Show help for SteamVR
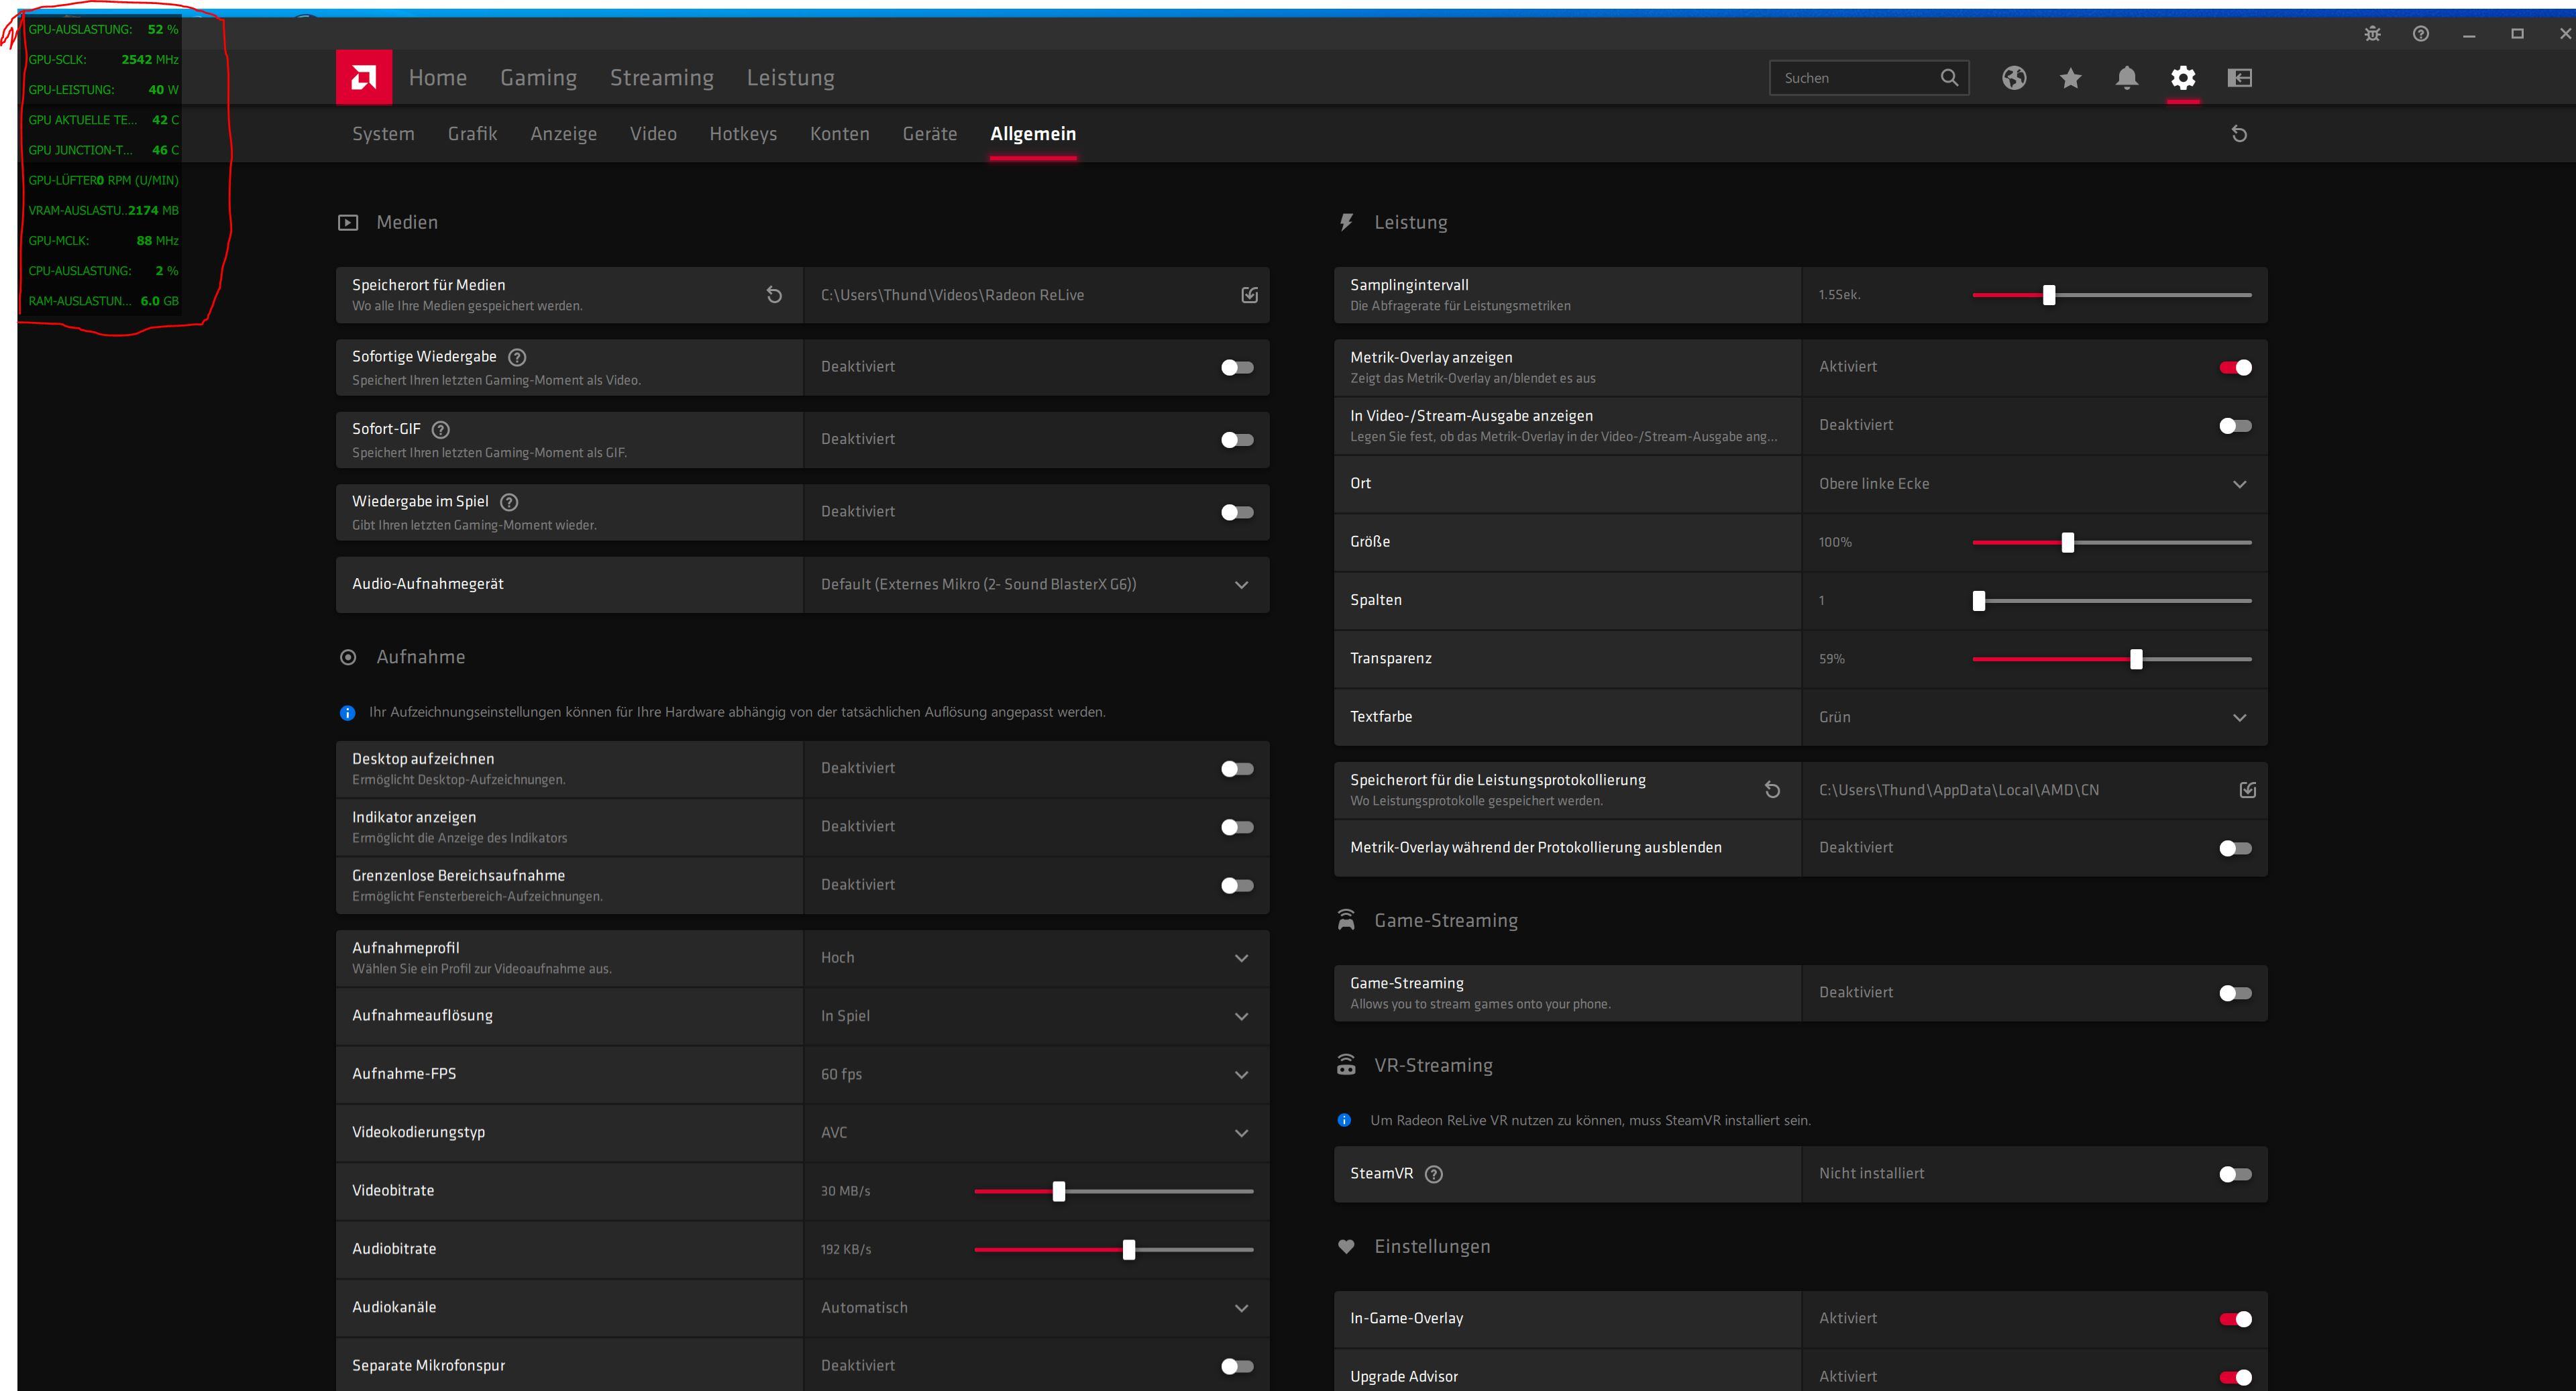The width and height of the screenshot is (2576, 1391). (x=1434, y=1174)
